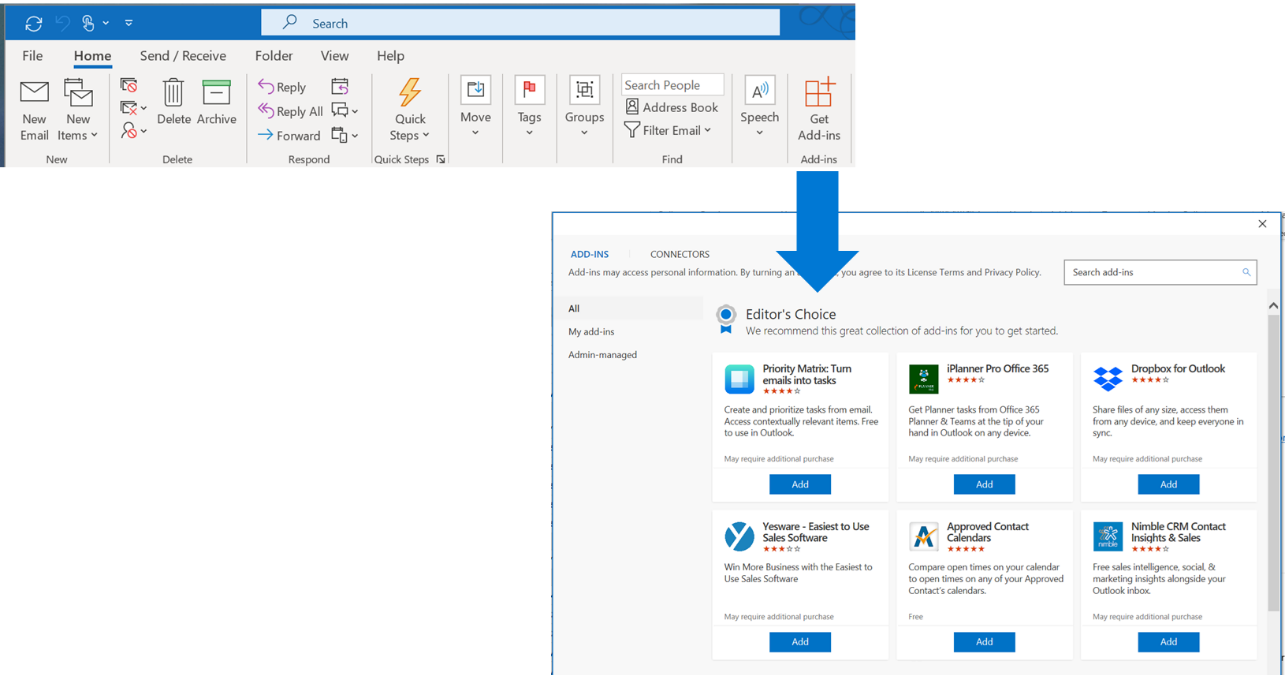
Task: Click the top Search box in Outlook
Action: click(520, 23)
